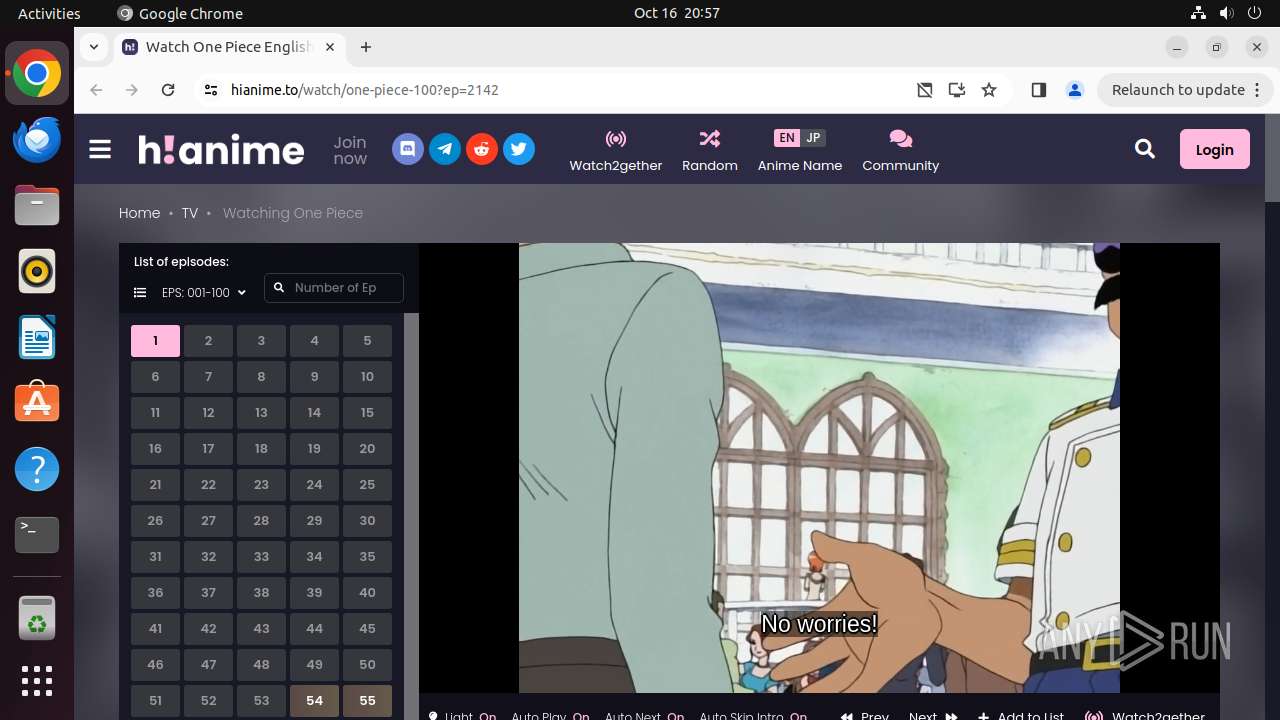The image size is (1280, 720).
Task: Go to TV breadcrumb
Action: point(190,213)
